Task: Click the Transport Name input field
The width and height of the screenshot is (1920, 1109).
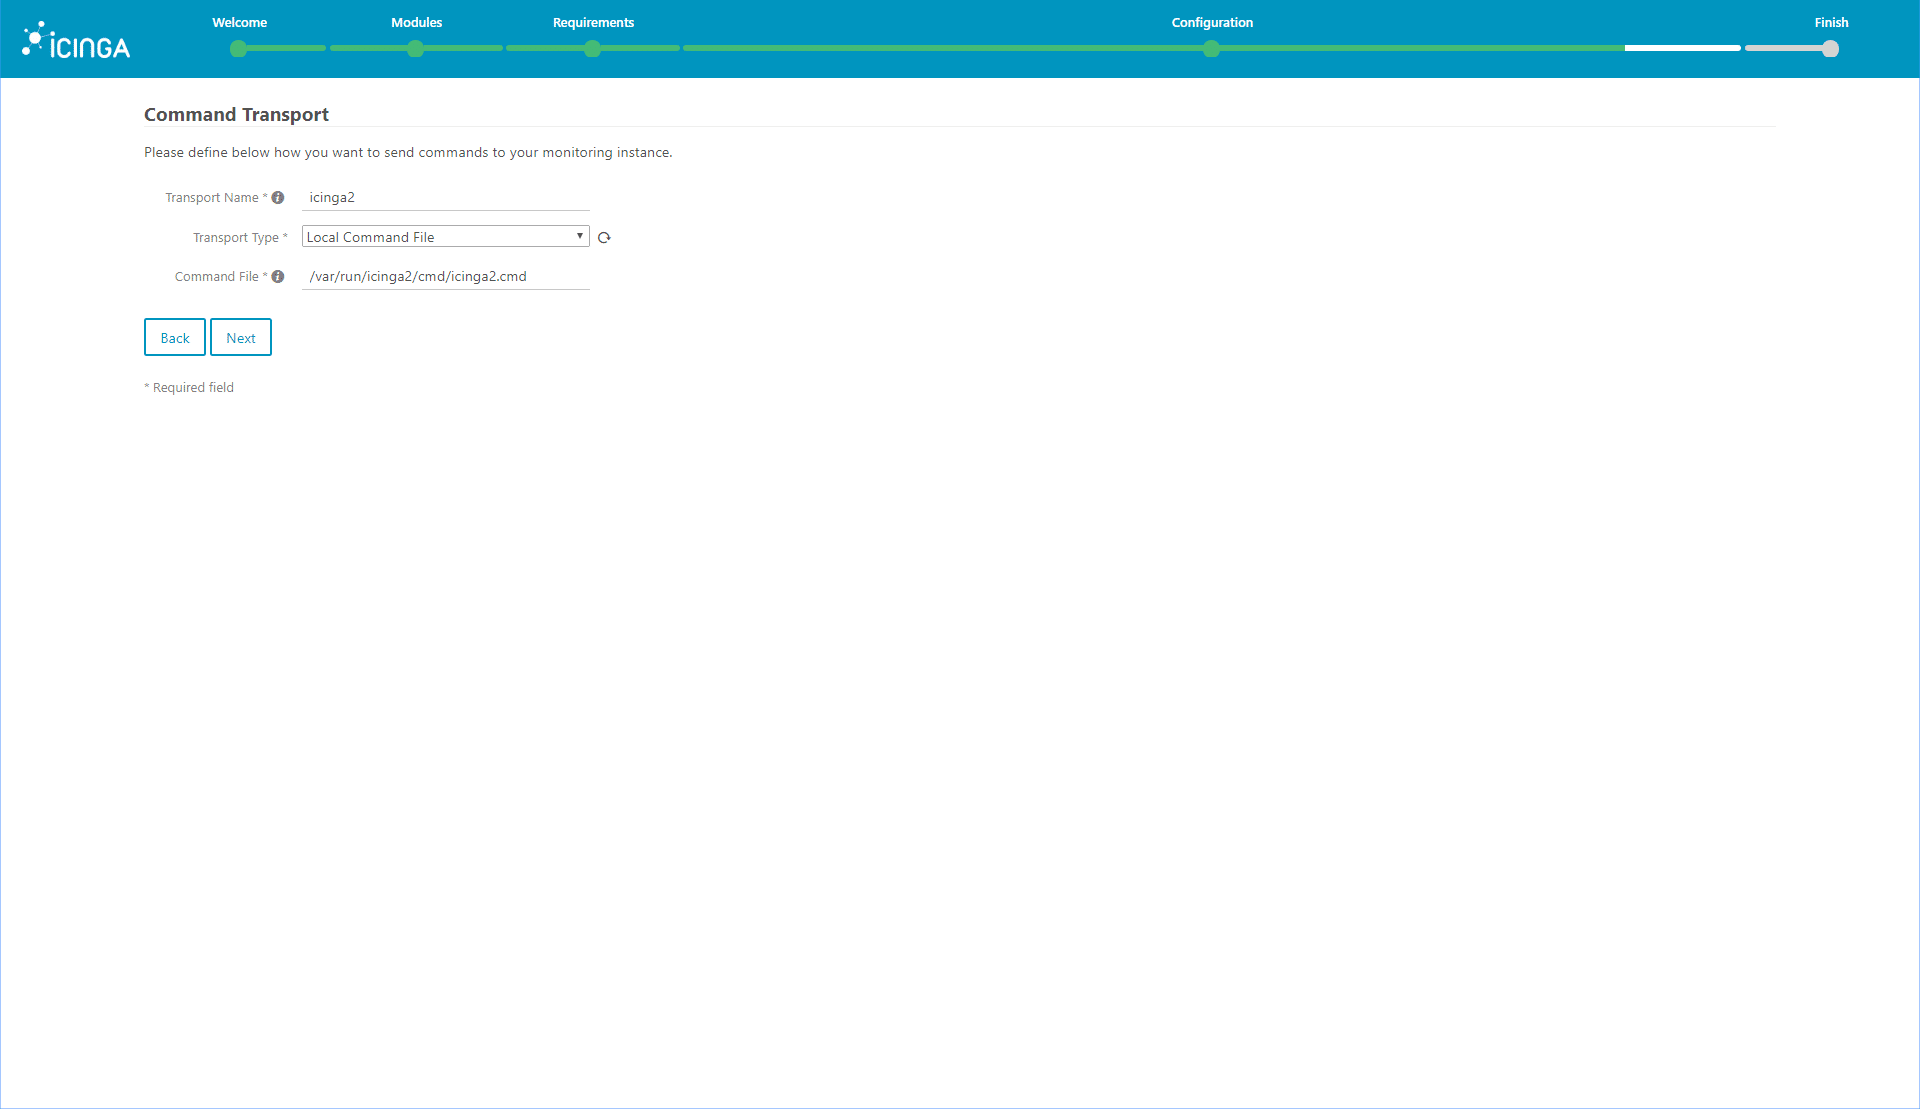Action: pyautogui.click(x=445, y=197)
